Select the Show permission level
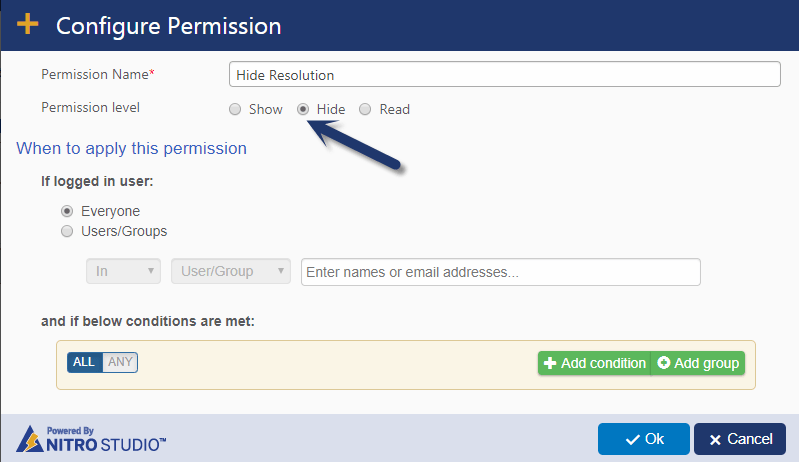 (235, 109)
